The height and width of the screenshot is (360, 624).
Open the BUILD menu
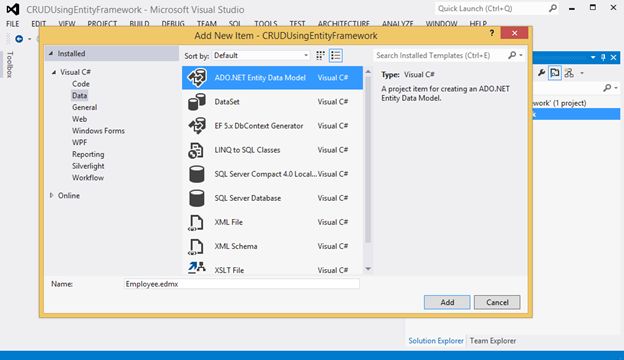pos(139,23)
